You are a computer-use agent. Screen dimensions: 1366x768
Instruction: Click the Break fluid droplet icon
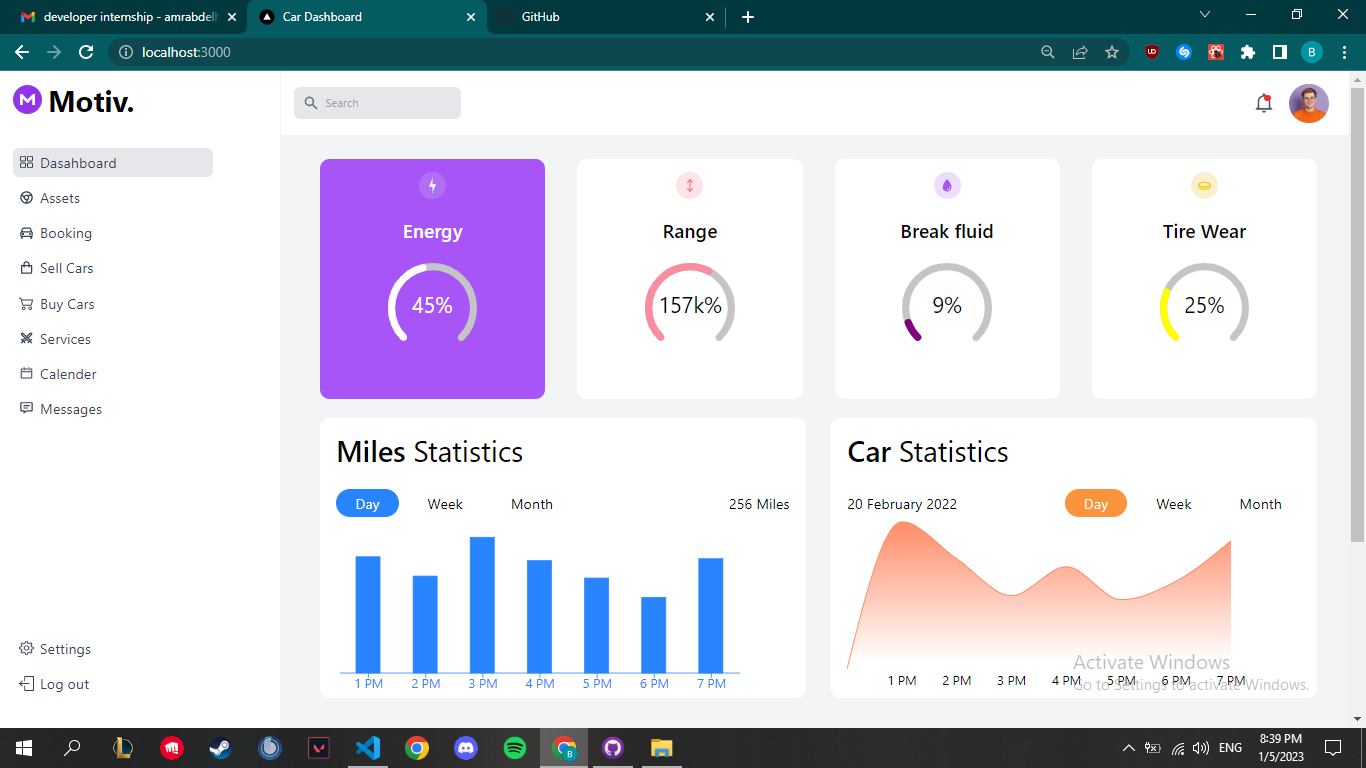[946, 185]
